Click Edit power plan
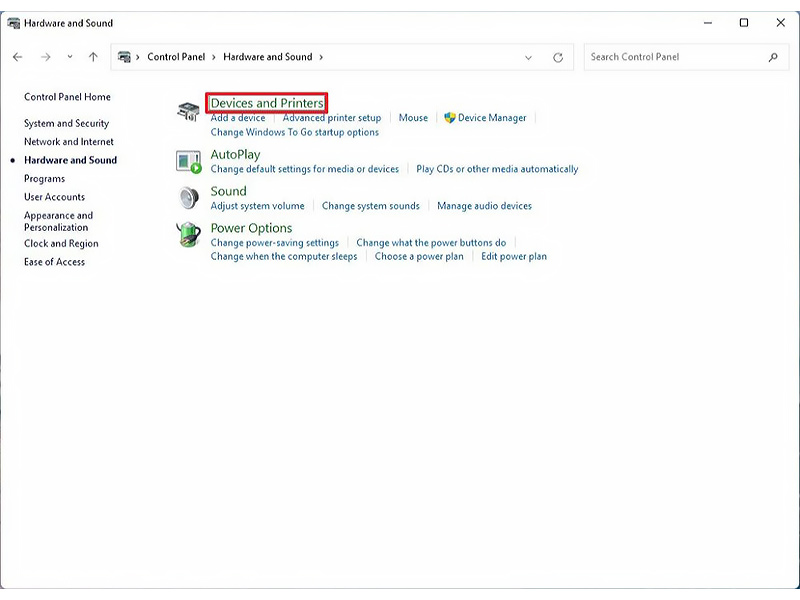 514,256
